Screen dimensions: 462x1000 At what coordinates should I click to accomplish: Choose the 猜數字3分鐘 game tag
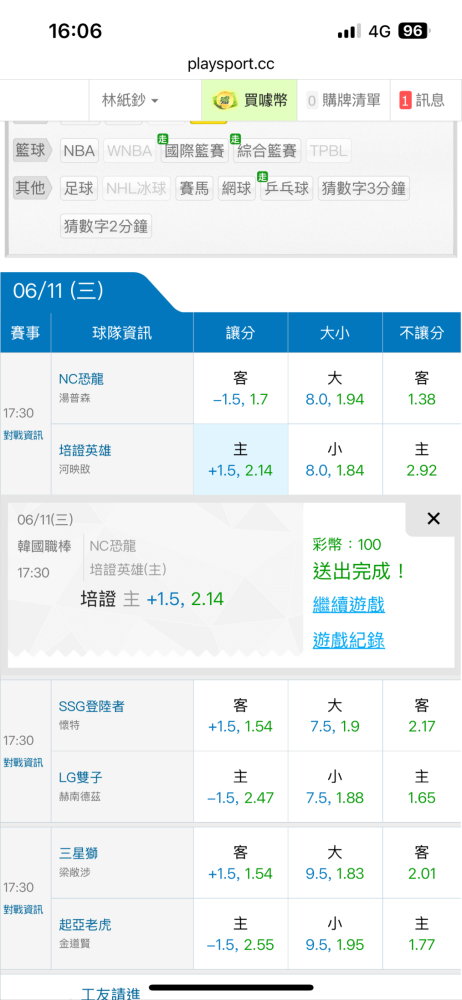[x=364, y=188]
